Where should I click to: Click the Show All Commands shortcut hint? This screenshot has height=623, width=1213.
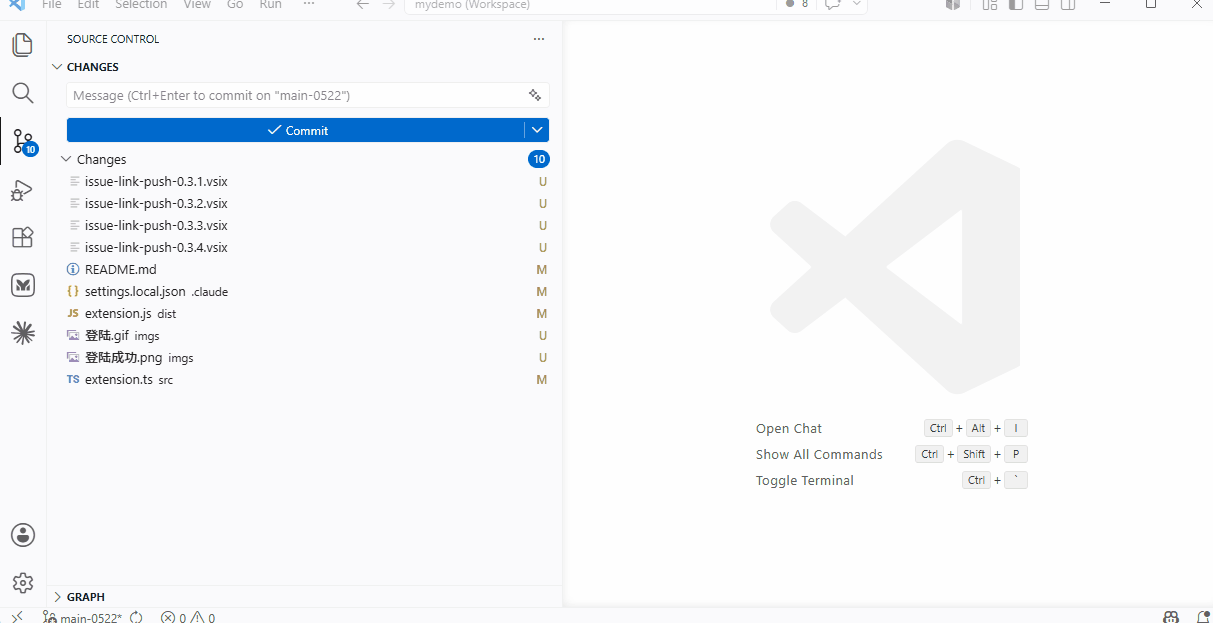pyautogui.click(x=891, y=454)
